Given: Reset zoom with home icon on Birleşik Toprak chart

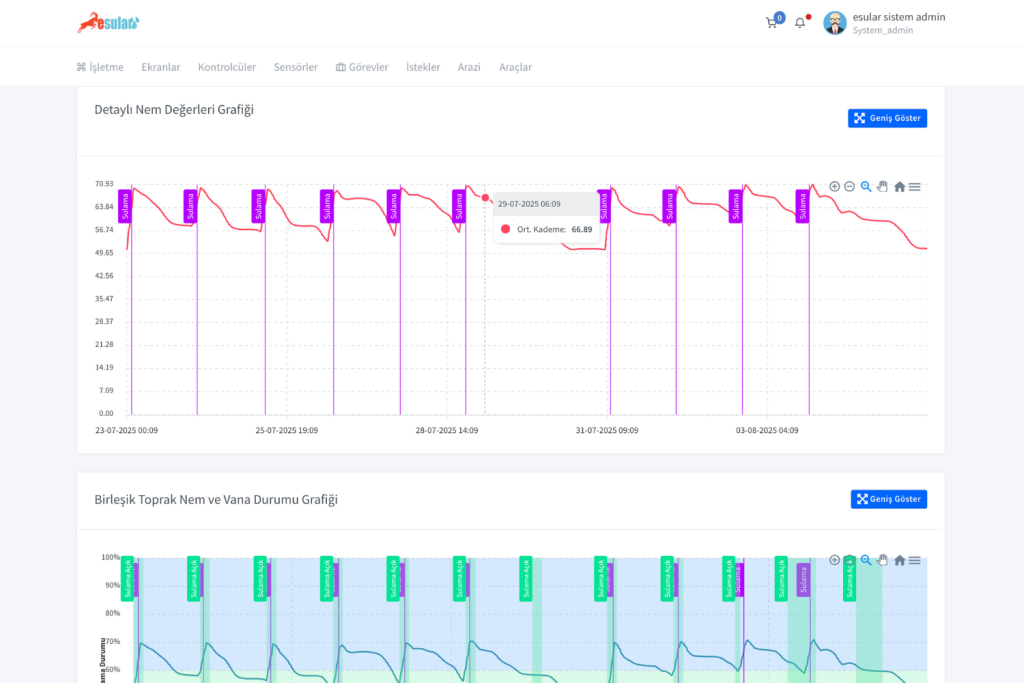Looking at the screenshot, I should pyautogui.click(x=899, y=560).
